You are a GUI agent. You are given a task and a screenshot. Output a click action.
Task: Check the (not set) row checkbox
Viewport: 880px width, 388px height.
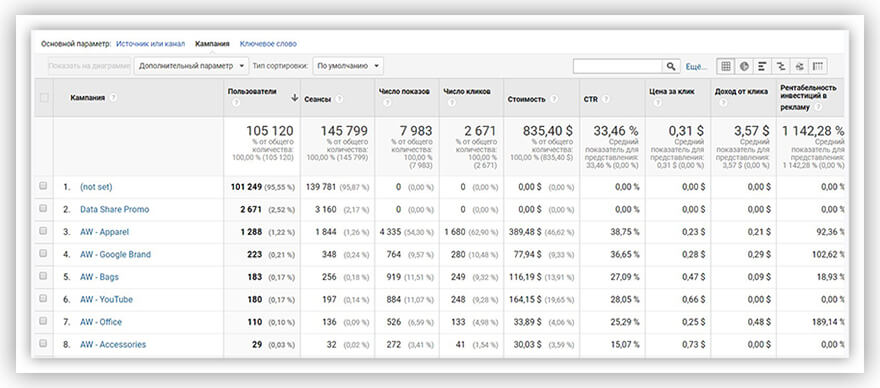[x=44, y=186]
